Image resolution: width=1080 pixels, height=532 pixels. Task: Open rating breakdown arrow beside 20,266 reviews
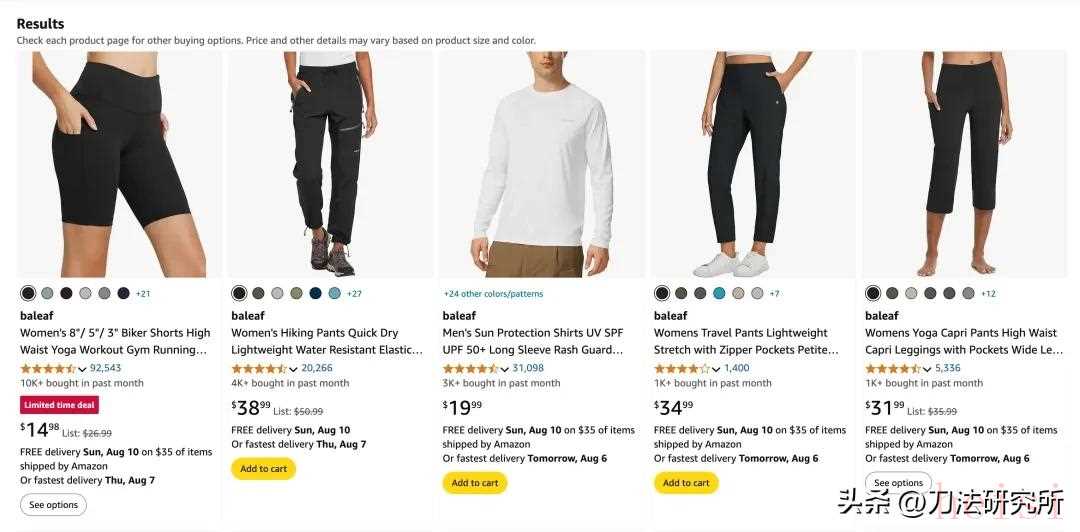click(x=294, y=369)
